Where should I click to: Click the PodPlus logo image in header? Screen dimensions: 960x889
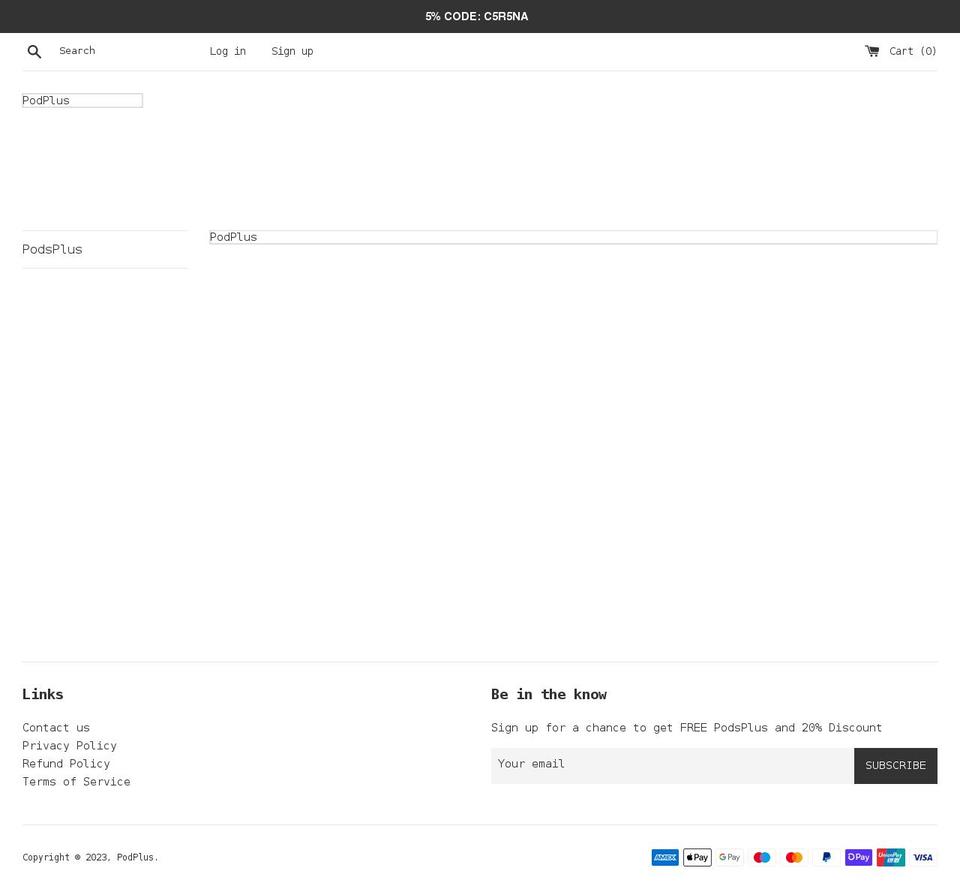(x=82, y=100)
